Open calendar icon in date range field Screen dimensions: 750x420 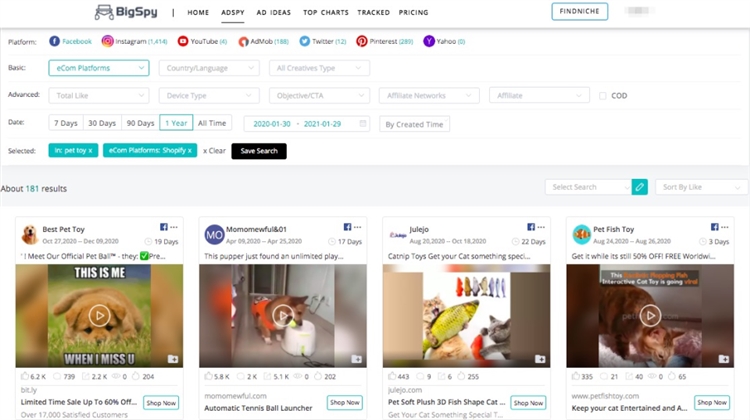pos(363,123)
